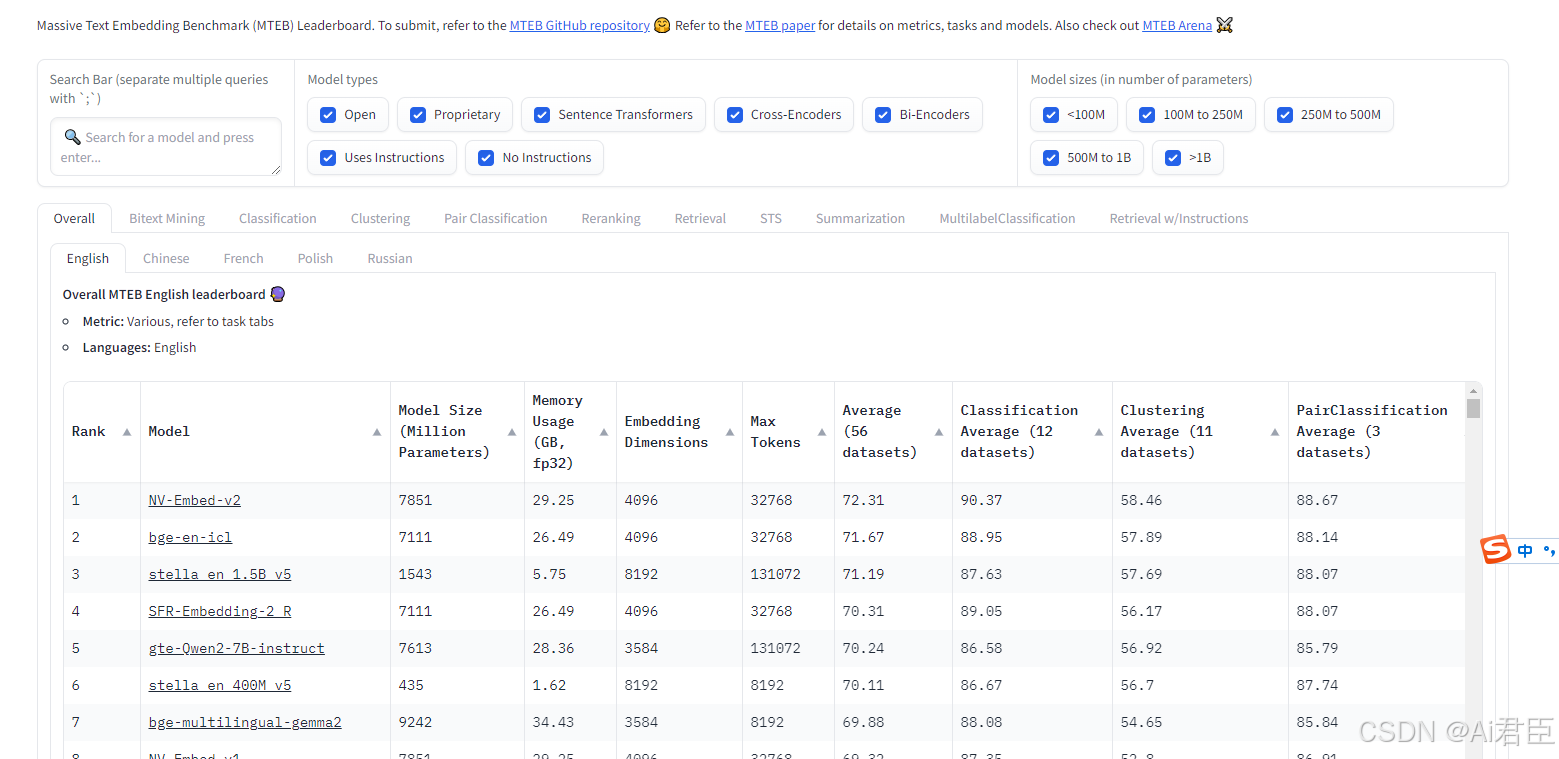Open NV-Embed-v2 model link
This screenshot has width=1559, height=759.
click(195, 500)
